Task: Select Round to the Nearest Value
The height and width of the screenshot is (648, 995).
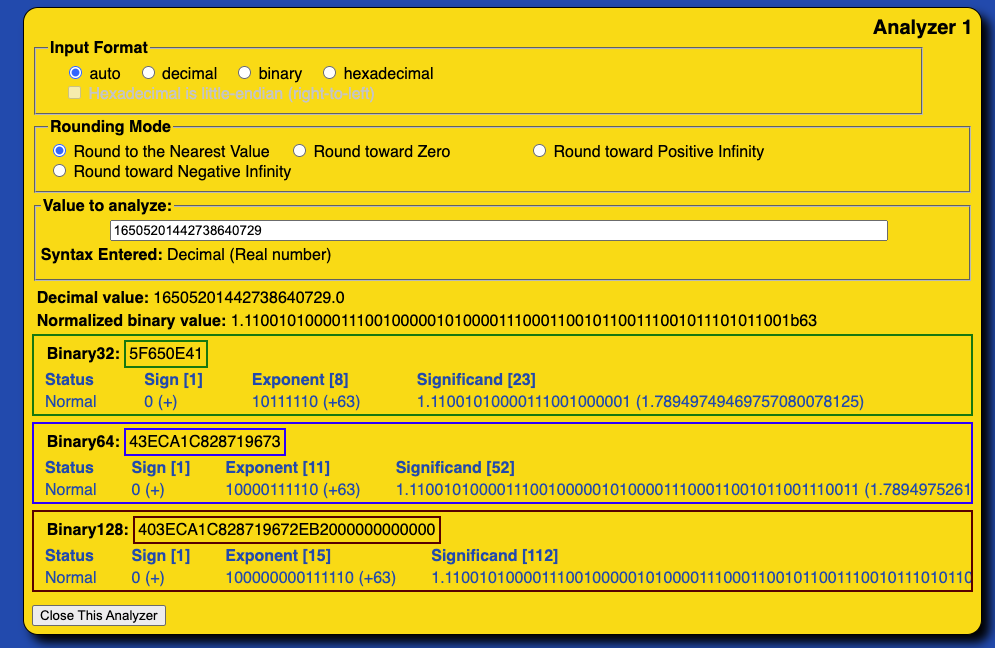Action: (x=60, y=151)
